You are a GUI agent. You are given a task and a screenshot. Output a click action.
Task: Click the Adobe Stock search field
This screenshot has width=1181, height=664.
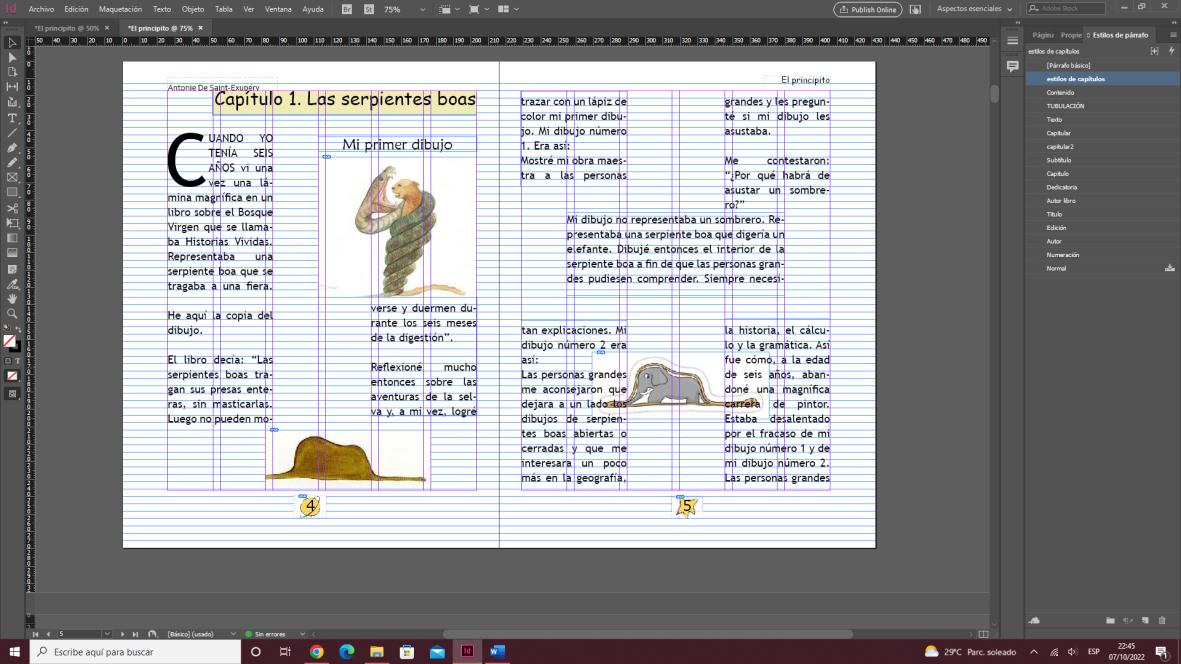pyautogui.click(x=1067, y=8)
